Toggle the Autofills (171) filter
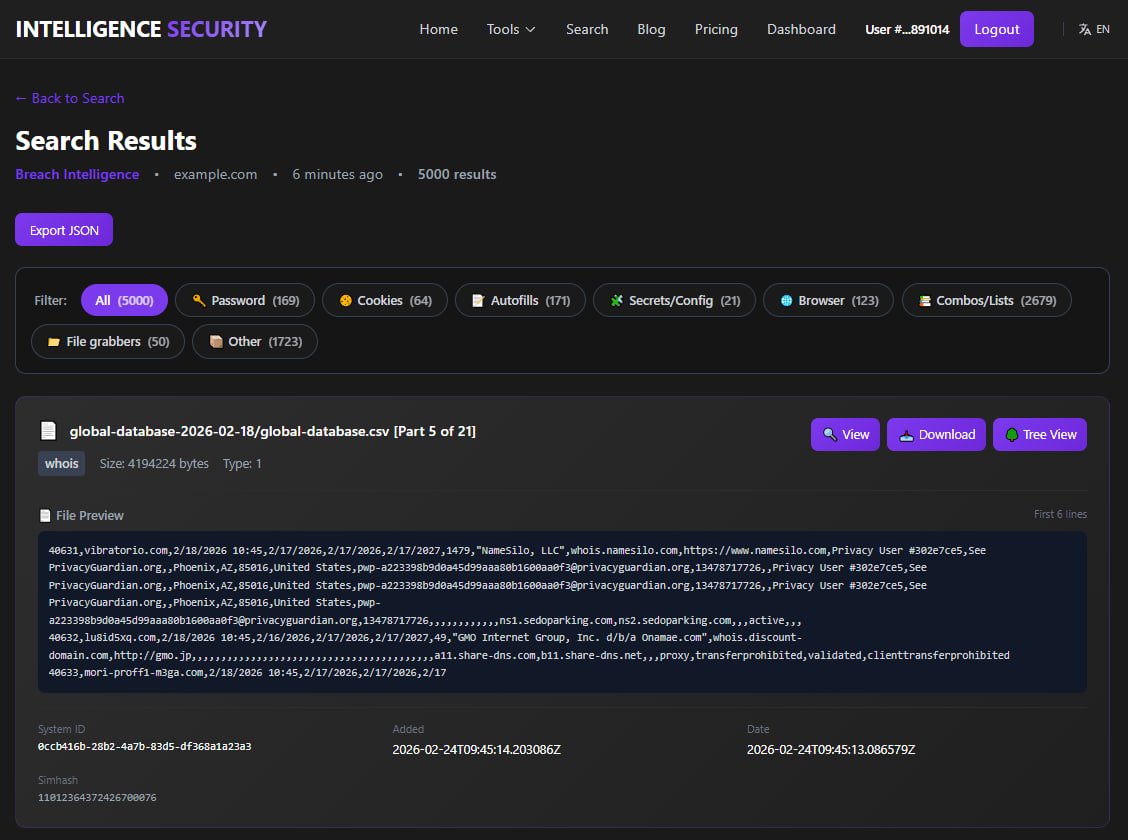 520,300
